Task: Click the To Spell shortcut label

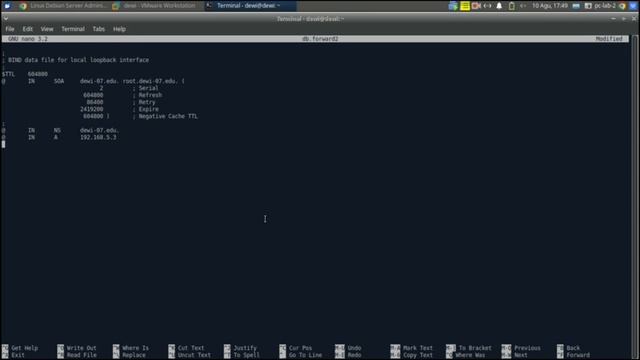Action: coord(247,355)
